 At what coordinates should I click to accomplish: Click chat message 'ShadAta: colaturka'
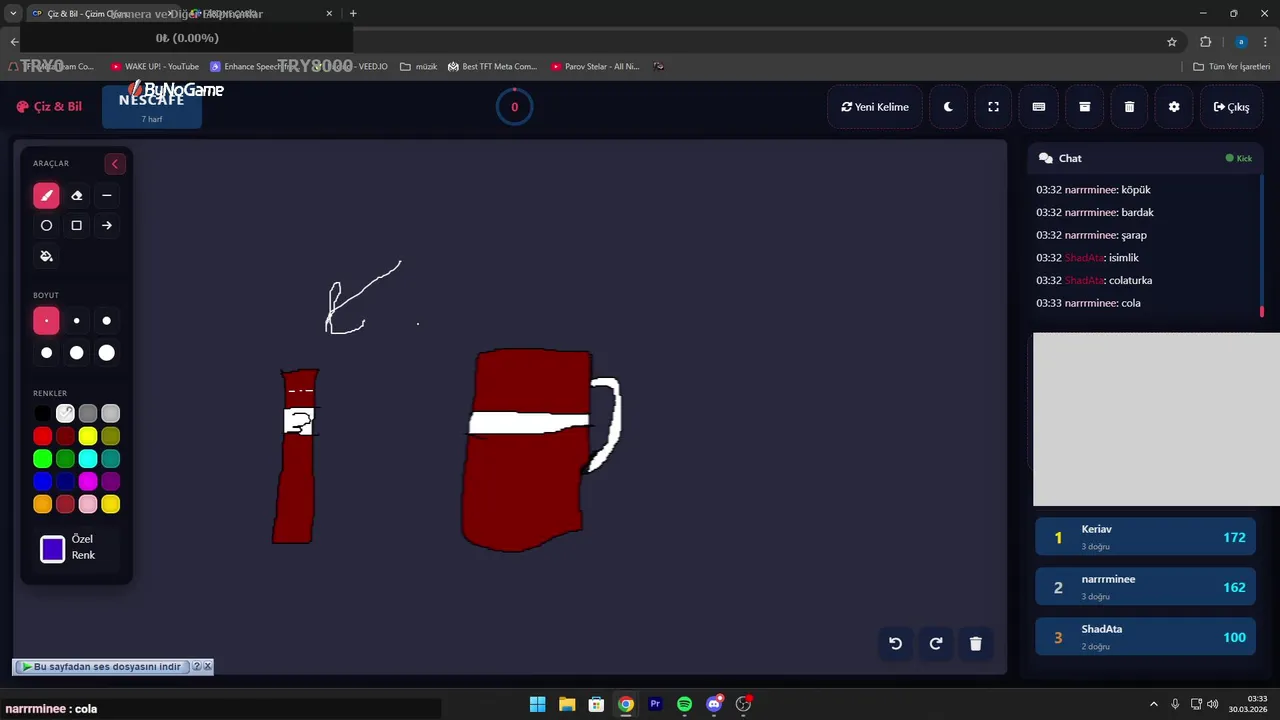(1094, 281)
